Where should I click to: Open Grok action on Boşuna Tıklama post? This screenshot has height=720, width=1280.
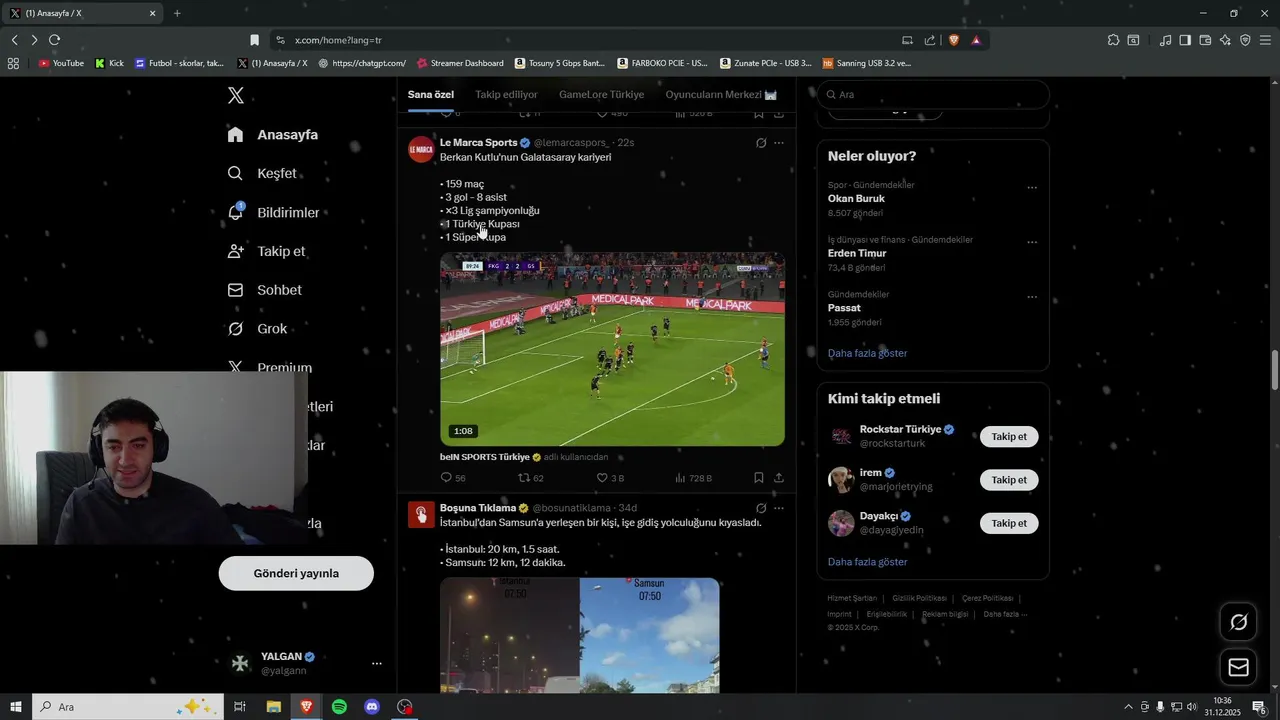click(761, 508)
